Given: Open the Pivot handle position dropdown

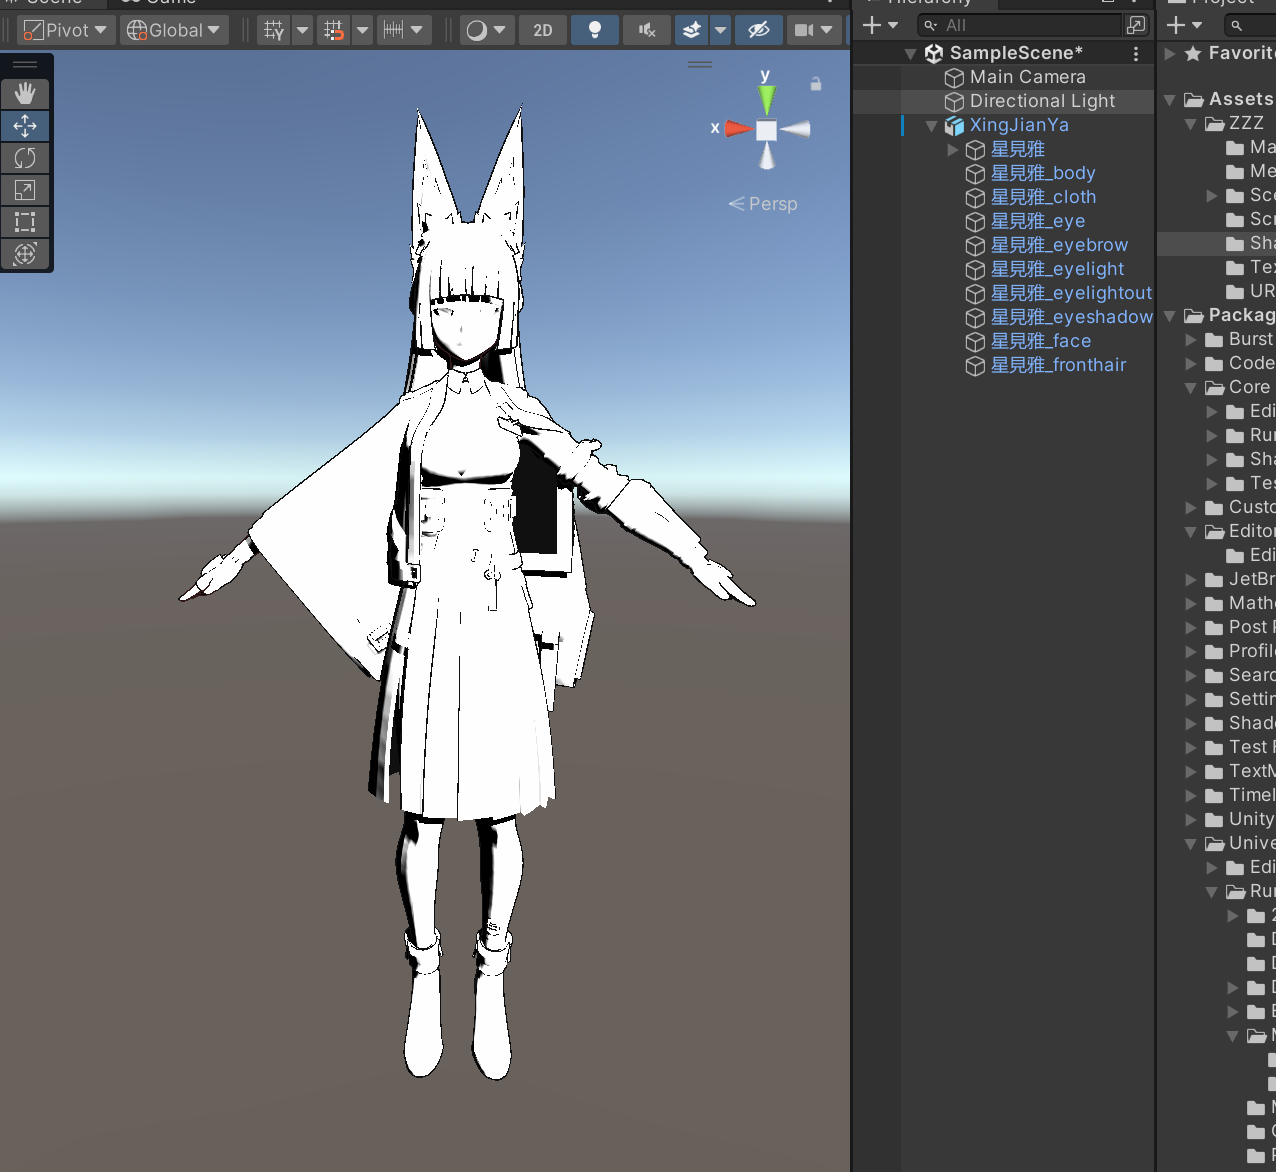Looking at the screenshot, I should coord(66,30).
